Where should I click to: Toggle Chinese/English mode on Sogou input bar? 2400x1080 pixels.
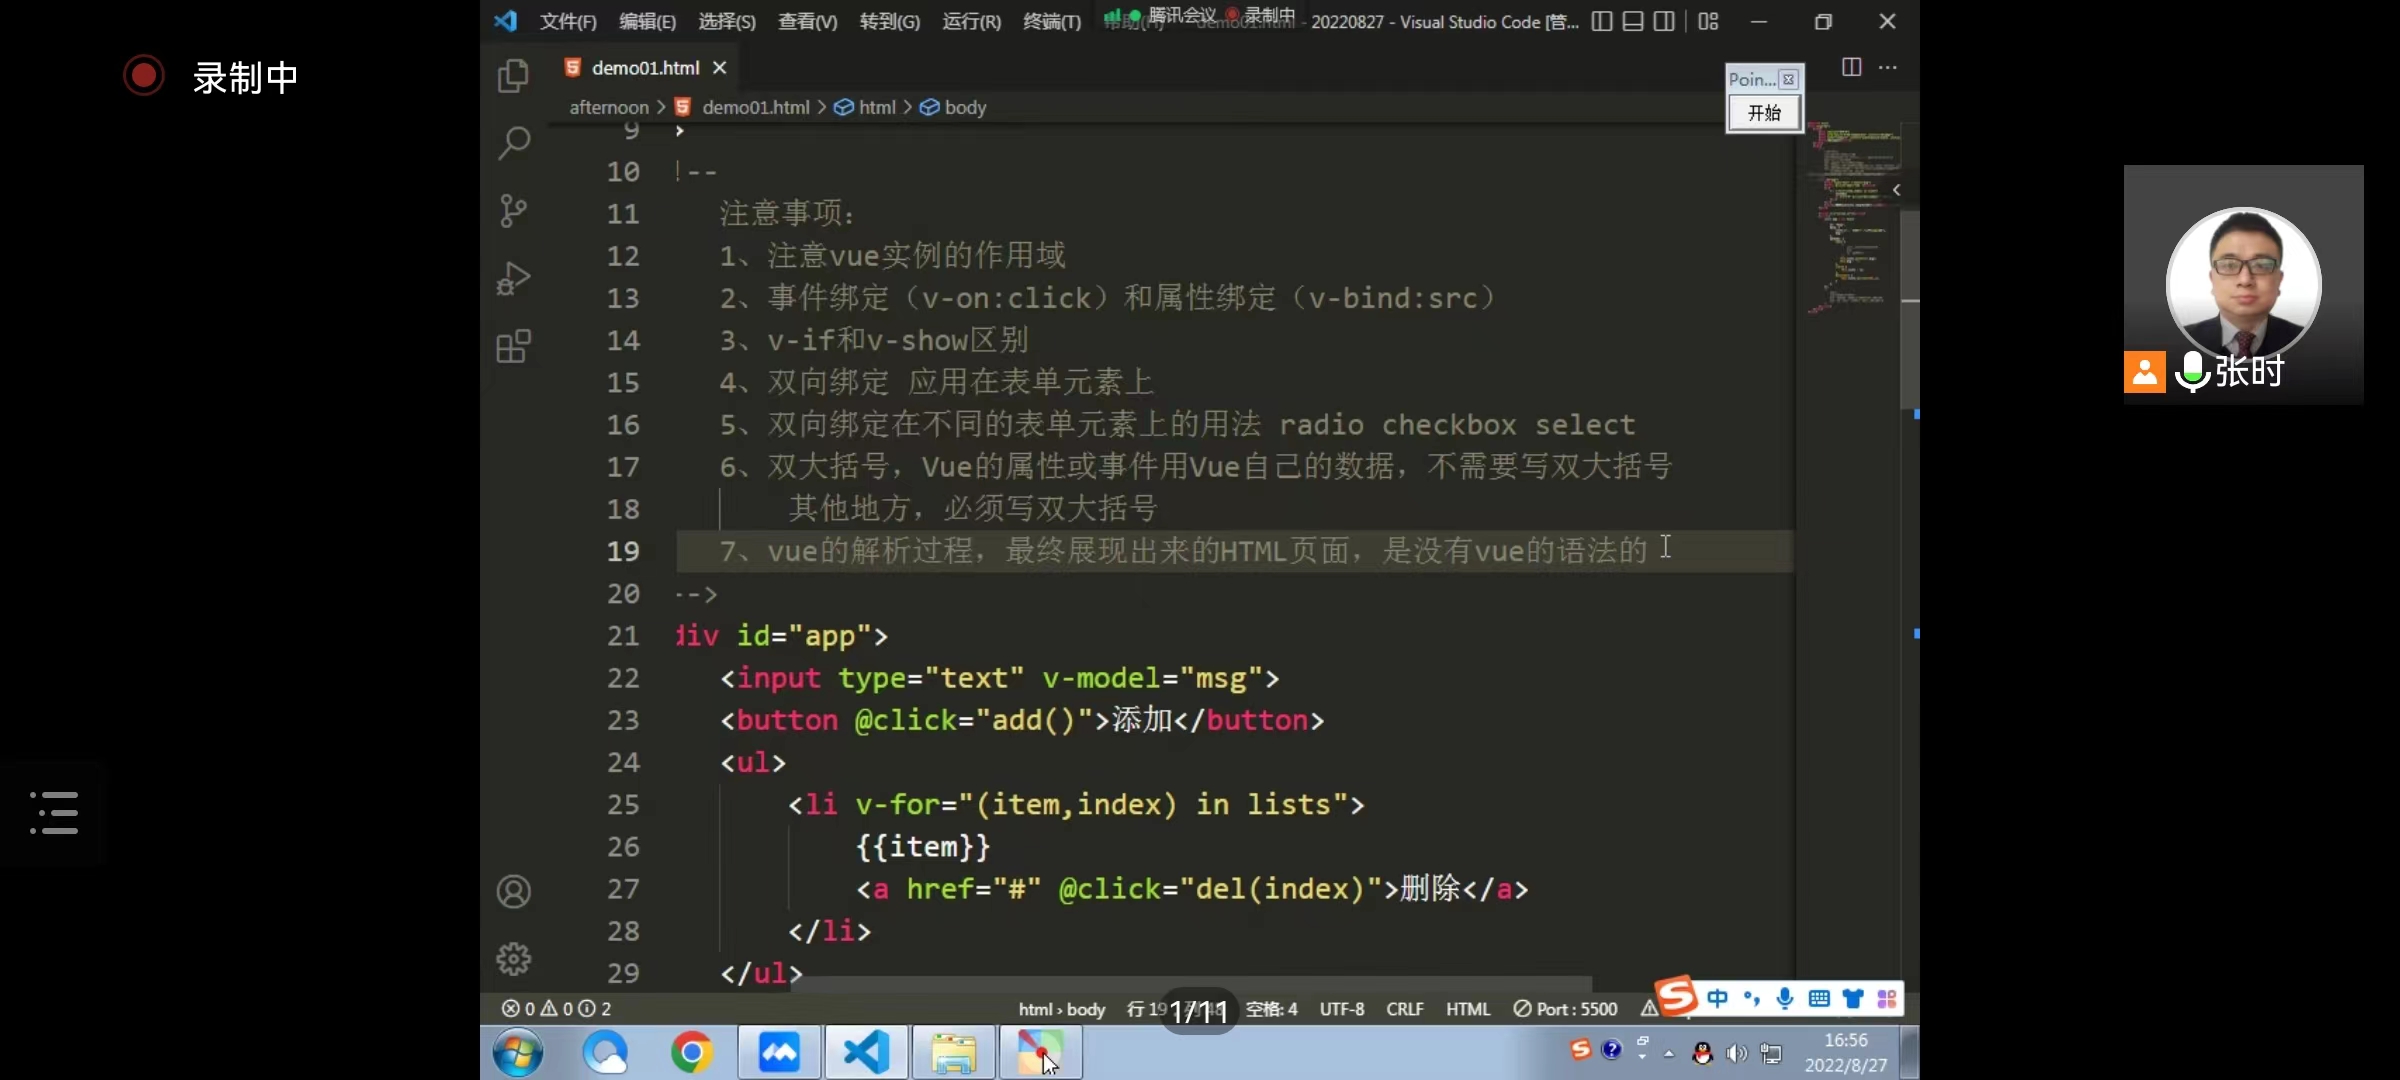click(1718, 998)
